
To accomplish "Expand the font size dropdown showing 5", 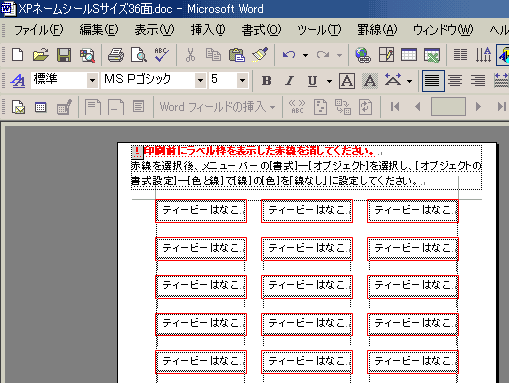I will (242, 80).
